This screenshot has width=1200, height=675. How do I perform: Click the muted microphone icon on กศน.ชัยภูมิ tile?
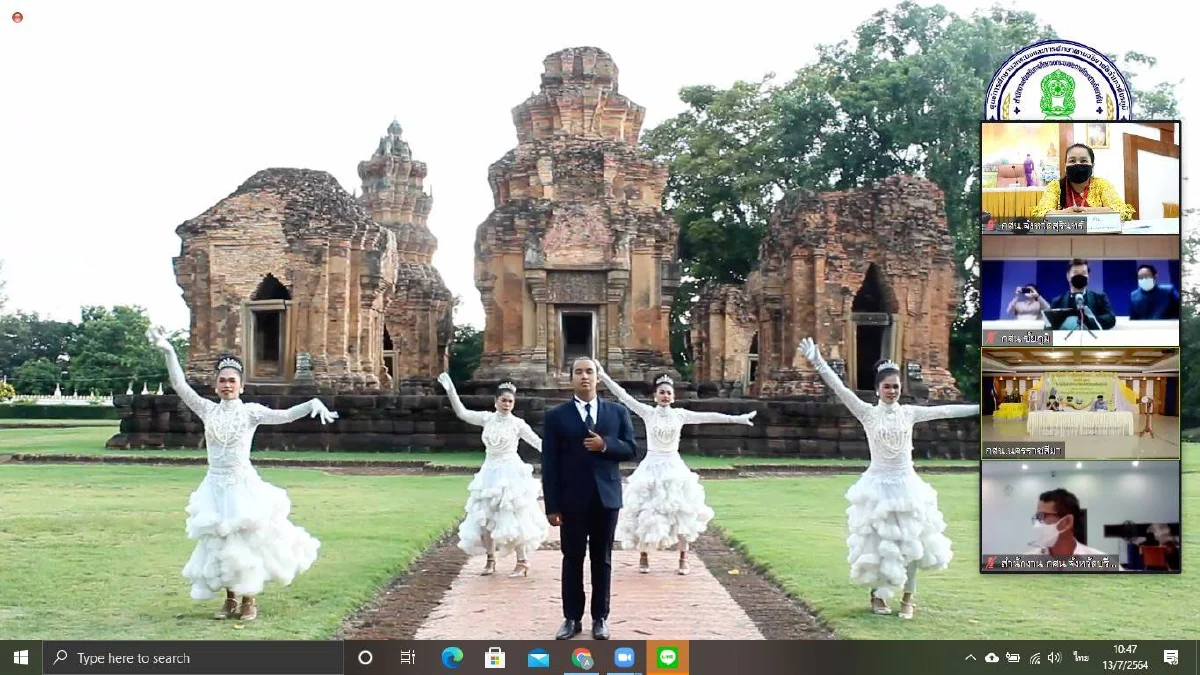[990, 338]
